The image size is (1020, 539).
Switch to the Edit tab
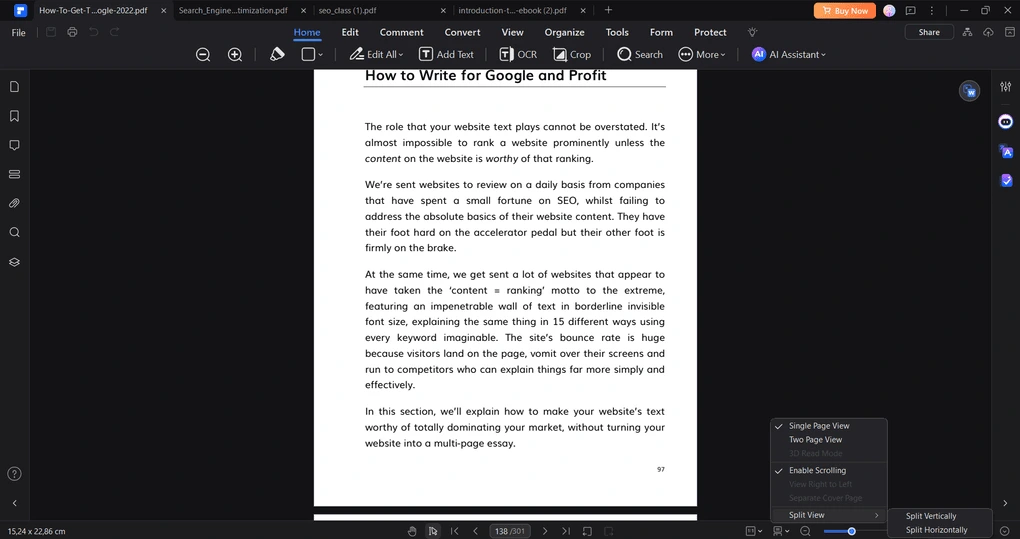click(x=350, y=33)
